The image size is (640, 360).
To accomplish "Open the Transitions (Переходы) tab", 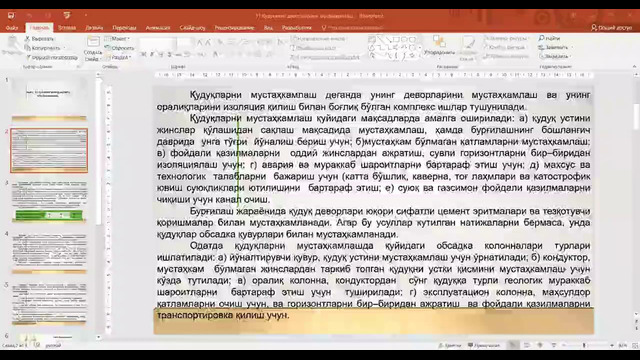I will coord(124,28).
